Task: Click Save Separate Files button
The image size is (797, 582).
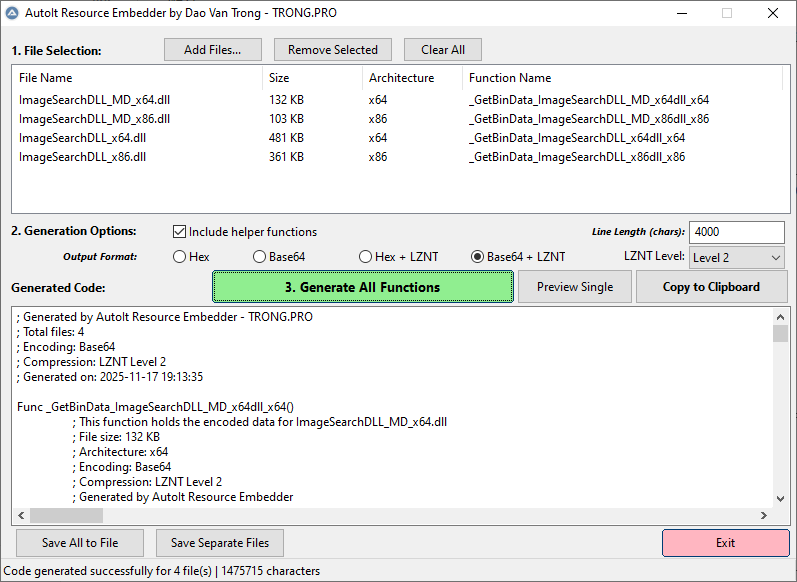Action: [220, 543]
